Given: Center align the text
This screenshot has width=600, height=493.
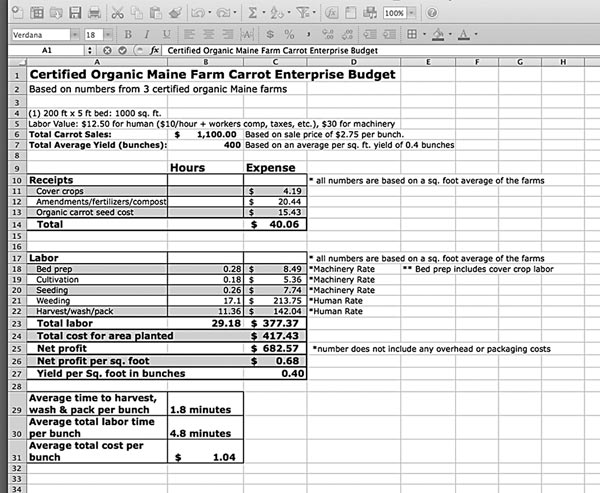Looking at the screenshot, I should (x=208, y=34).
